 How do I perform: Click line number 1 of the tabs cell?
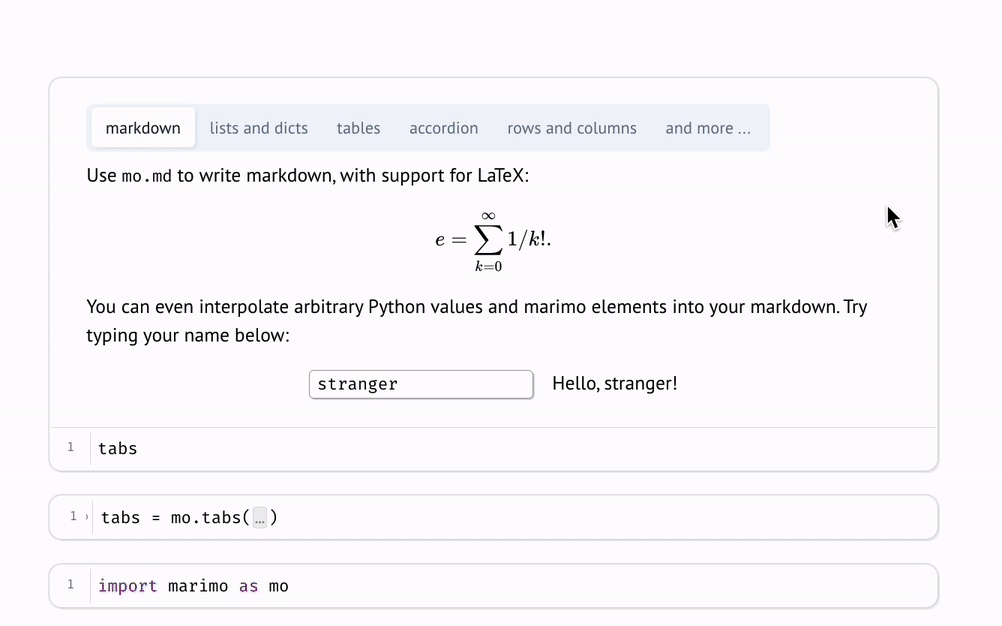click(x=70, y=447)
